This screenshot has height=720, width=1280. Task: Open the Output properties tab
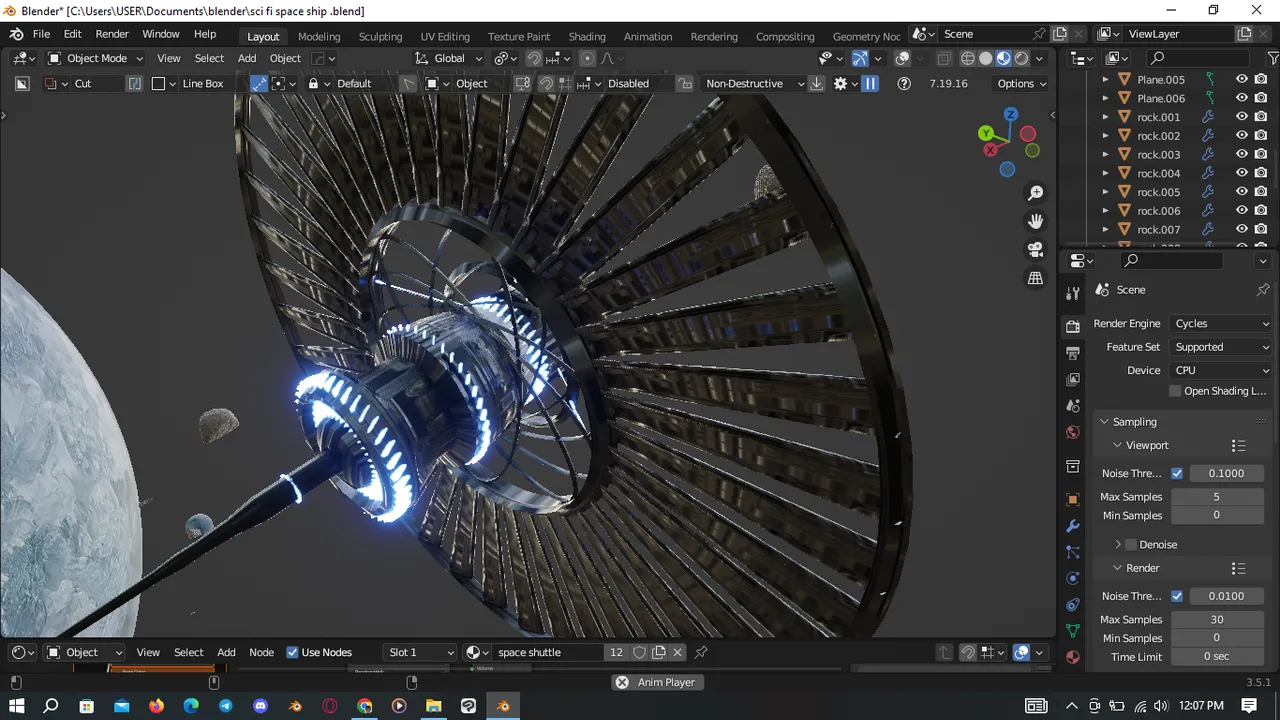coord(1073,353)
